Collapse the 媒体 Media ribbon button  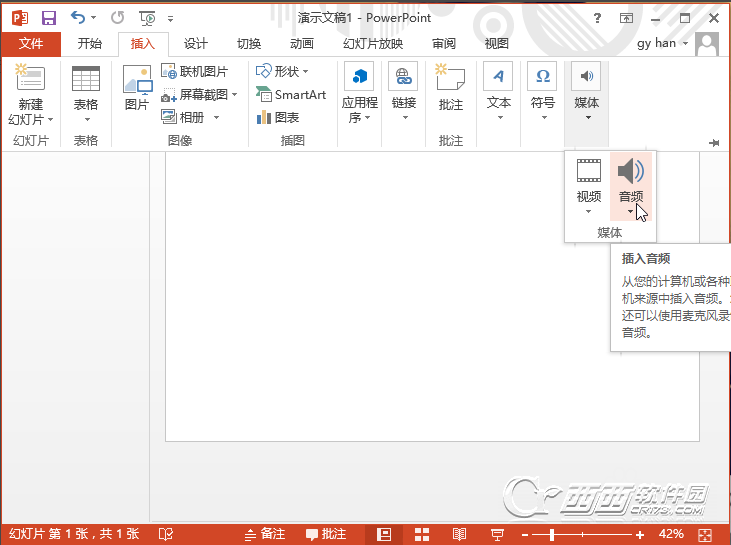coord(586,92)
